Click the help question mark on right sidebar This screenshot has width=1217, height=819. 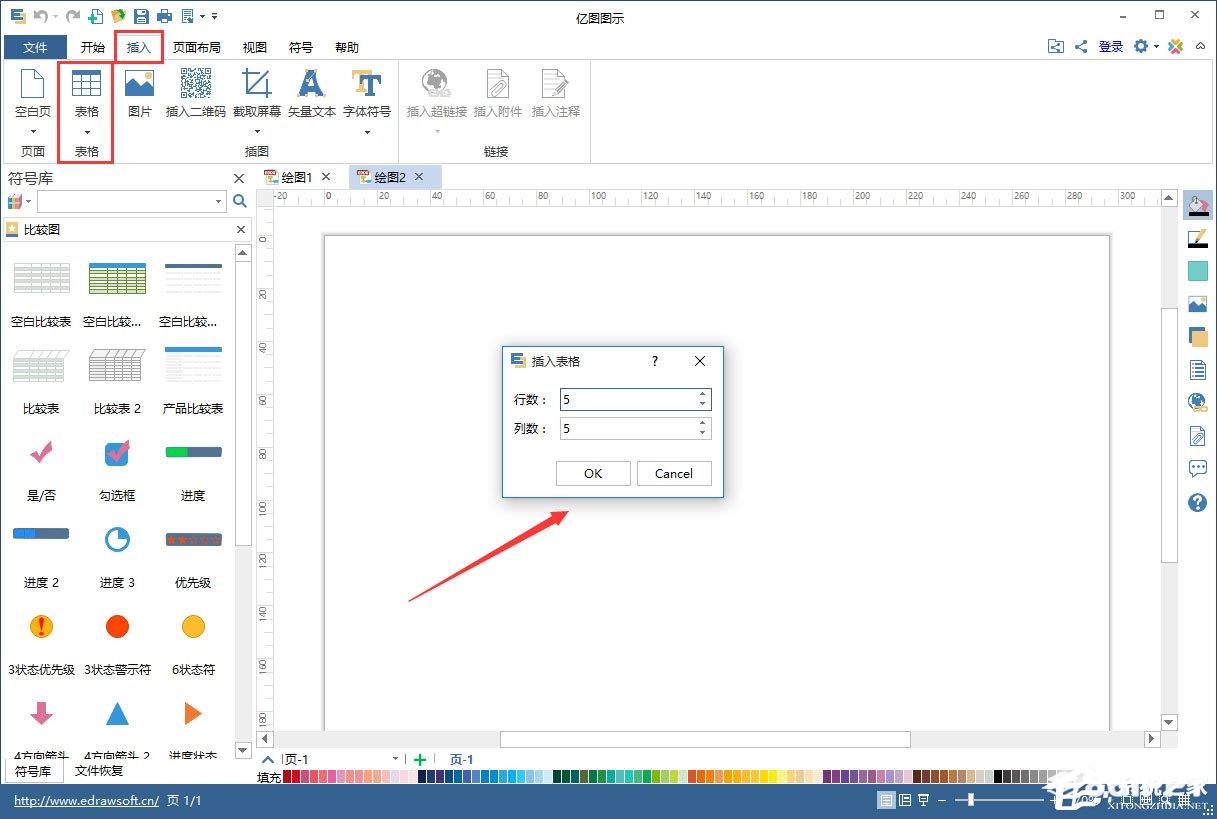pos(1197,502)
